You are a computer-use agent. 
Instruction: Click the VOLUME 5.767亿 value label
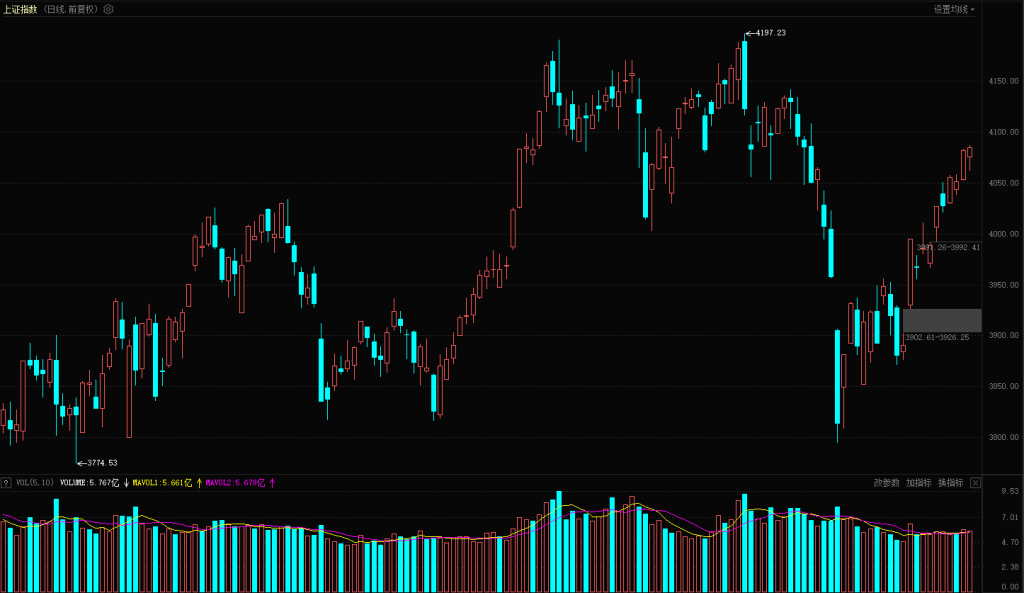pyautogui.click(x=90, y=483)
